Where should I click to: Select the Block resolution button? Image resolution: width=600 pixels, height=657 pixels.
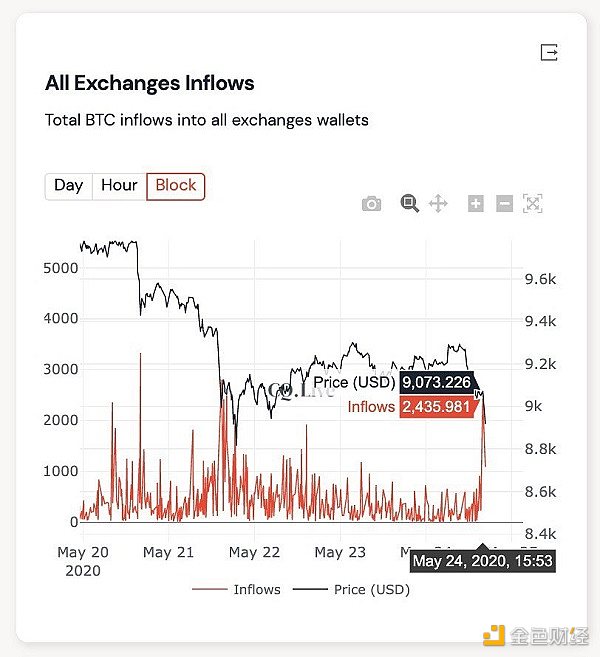(x=176, y=186)
